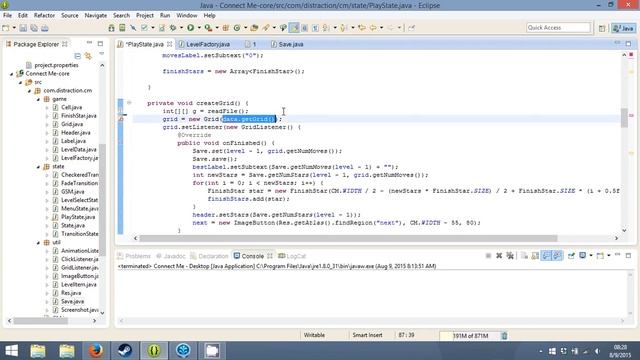The width and height of the screenshot is (640, 360).
Task: Switch to the LevelFactory.java editor tab
Action: coord(204,44)
